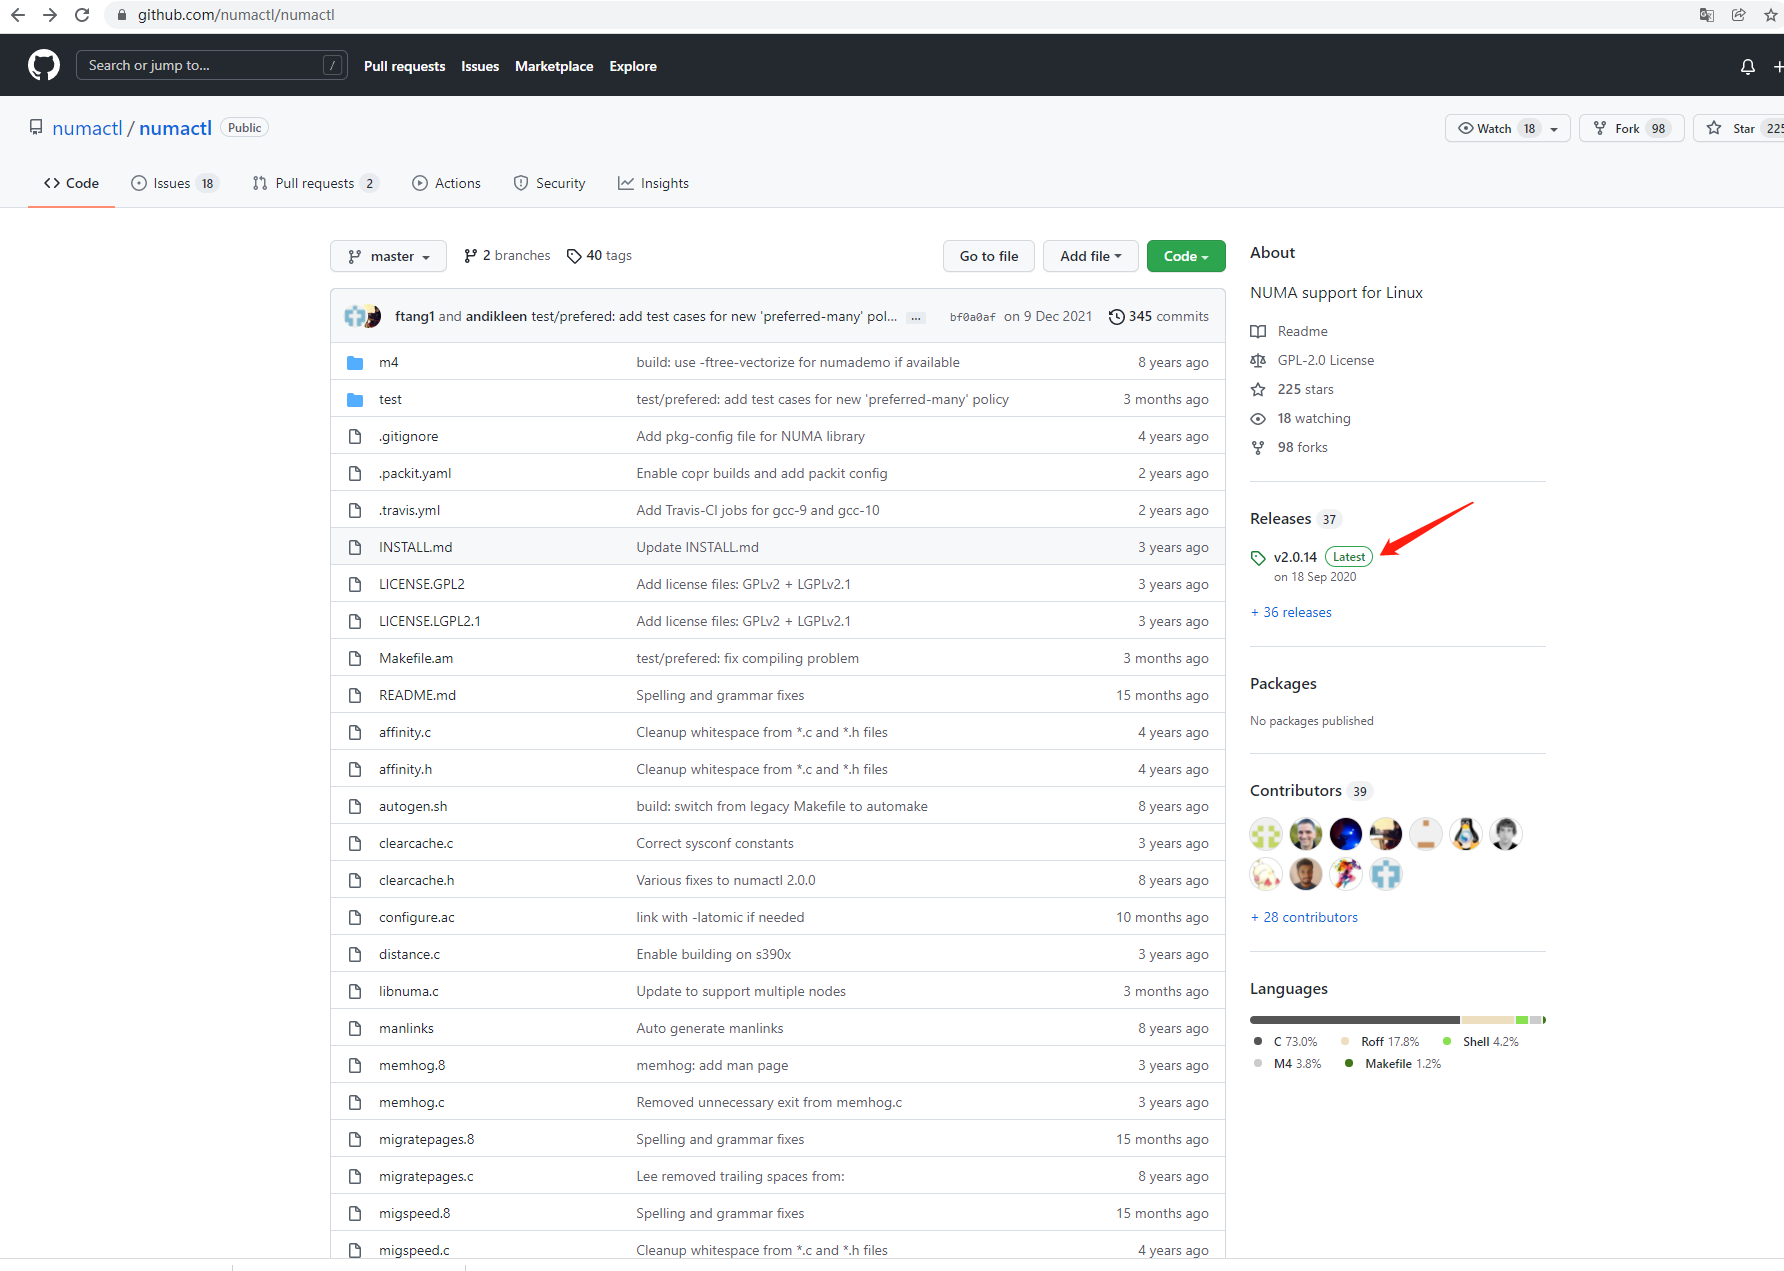The width and height of the screenshot is (1784, 1271).
Task: Open the README.md file
Action: click(417, 695)
